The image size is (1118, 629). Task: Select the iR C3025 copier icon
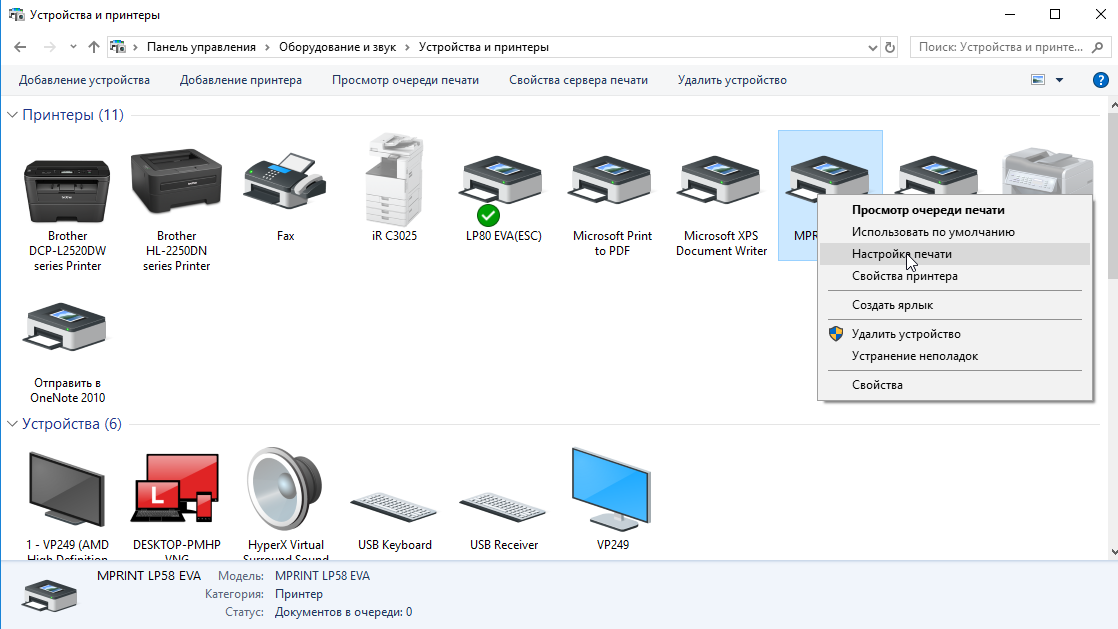pos(394,179)
